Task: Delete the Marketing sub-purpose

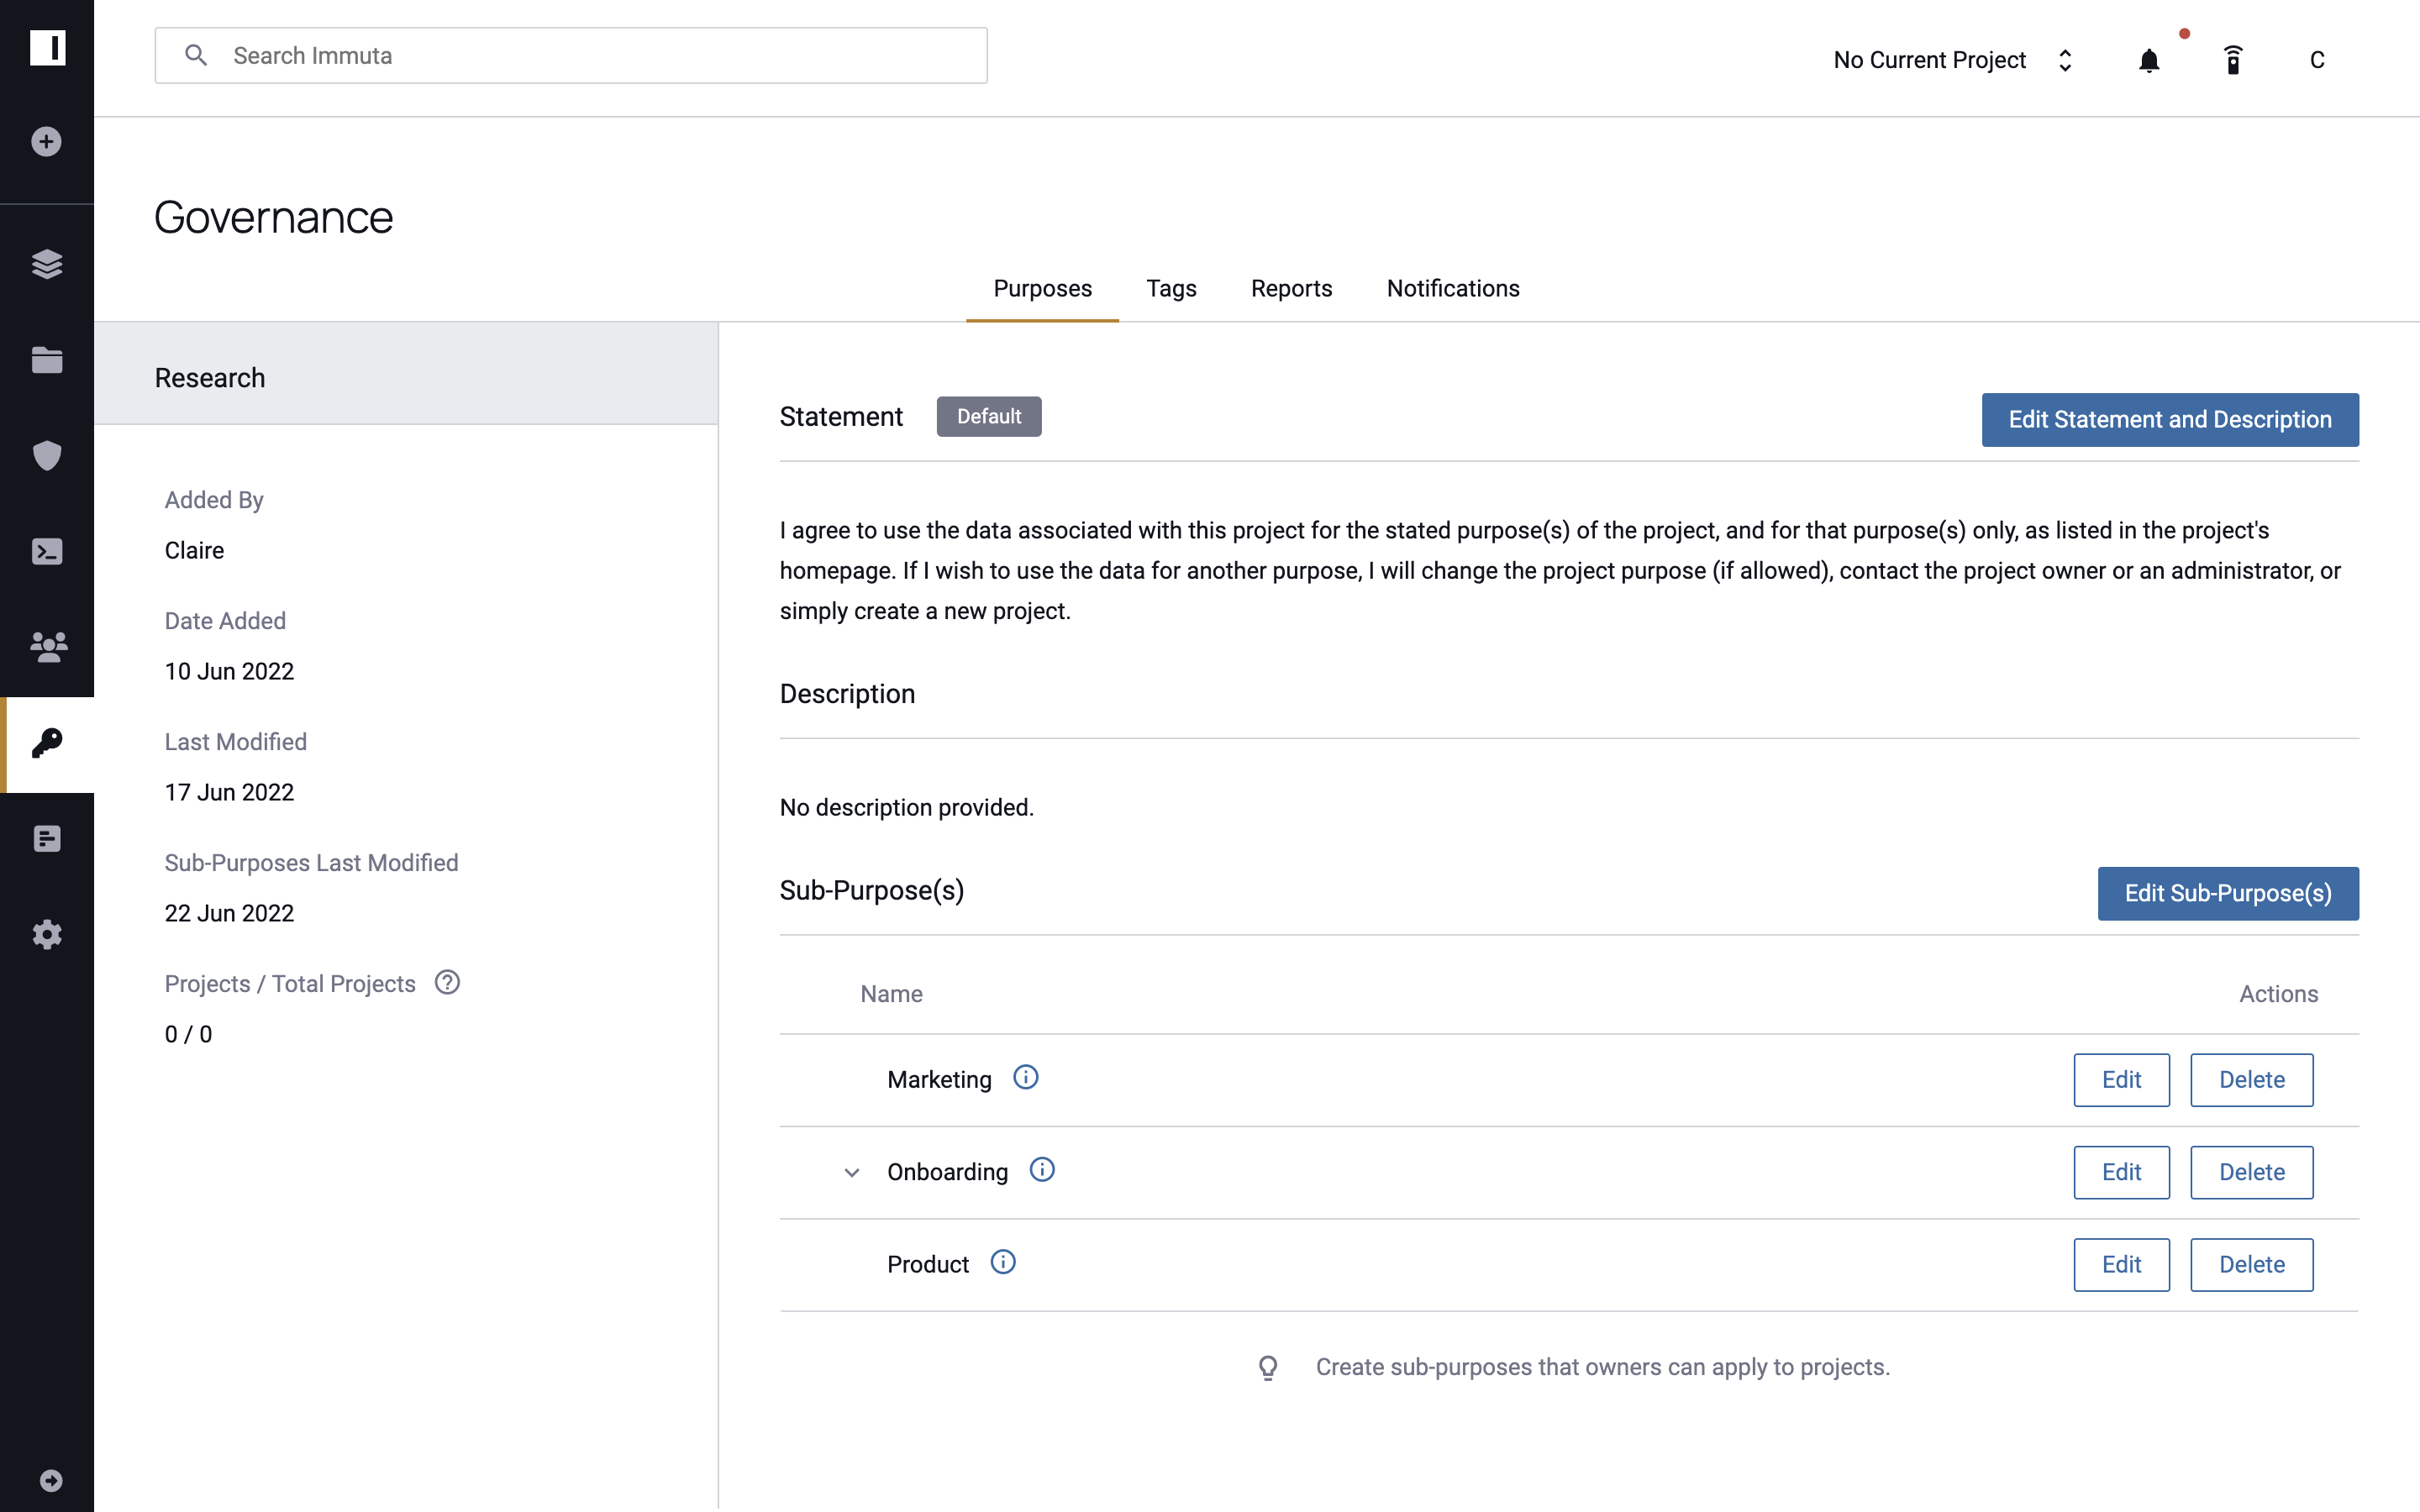Action: (x=2251, y=1079)
